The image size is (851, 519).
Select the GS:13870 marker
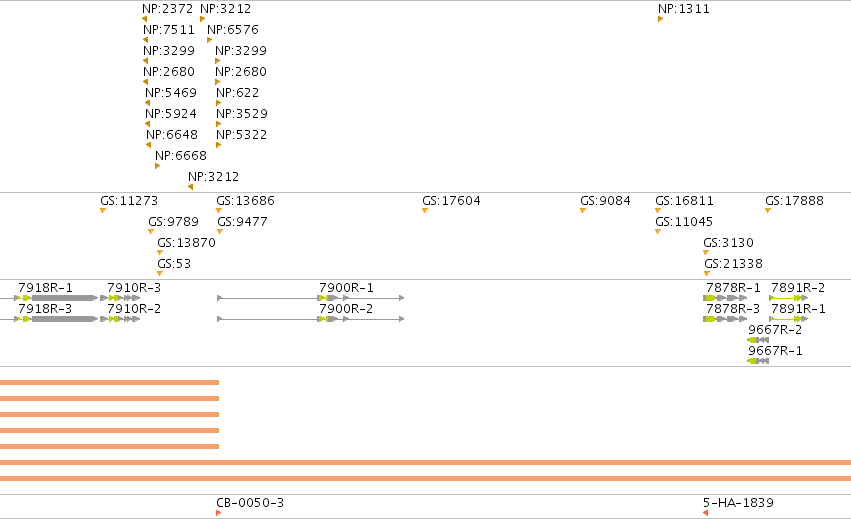tap(160, 252)
